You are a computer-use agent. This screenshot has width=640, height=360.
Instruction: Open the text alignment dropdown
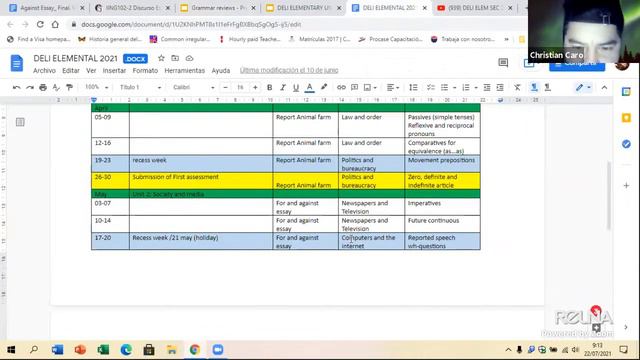point(393,87)
